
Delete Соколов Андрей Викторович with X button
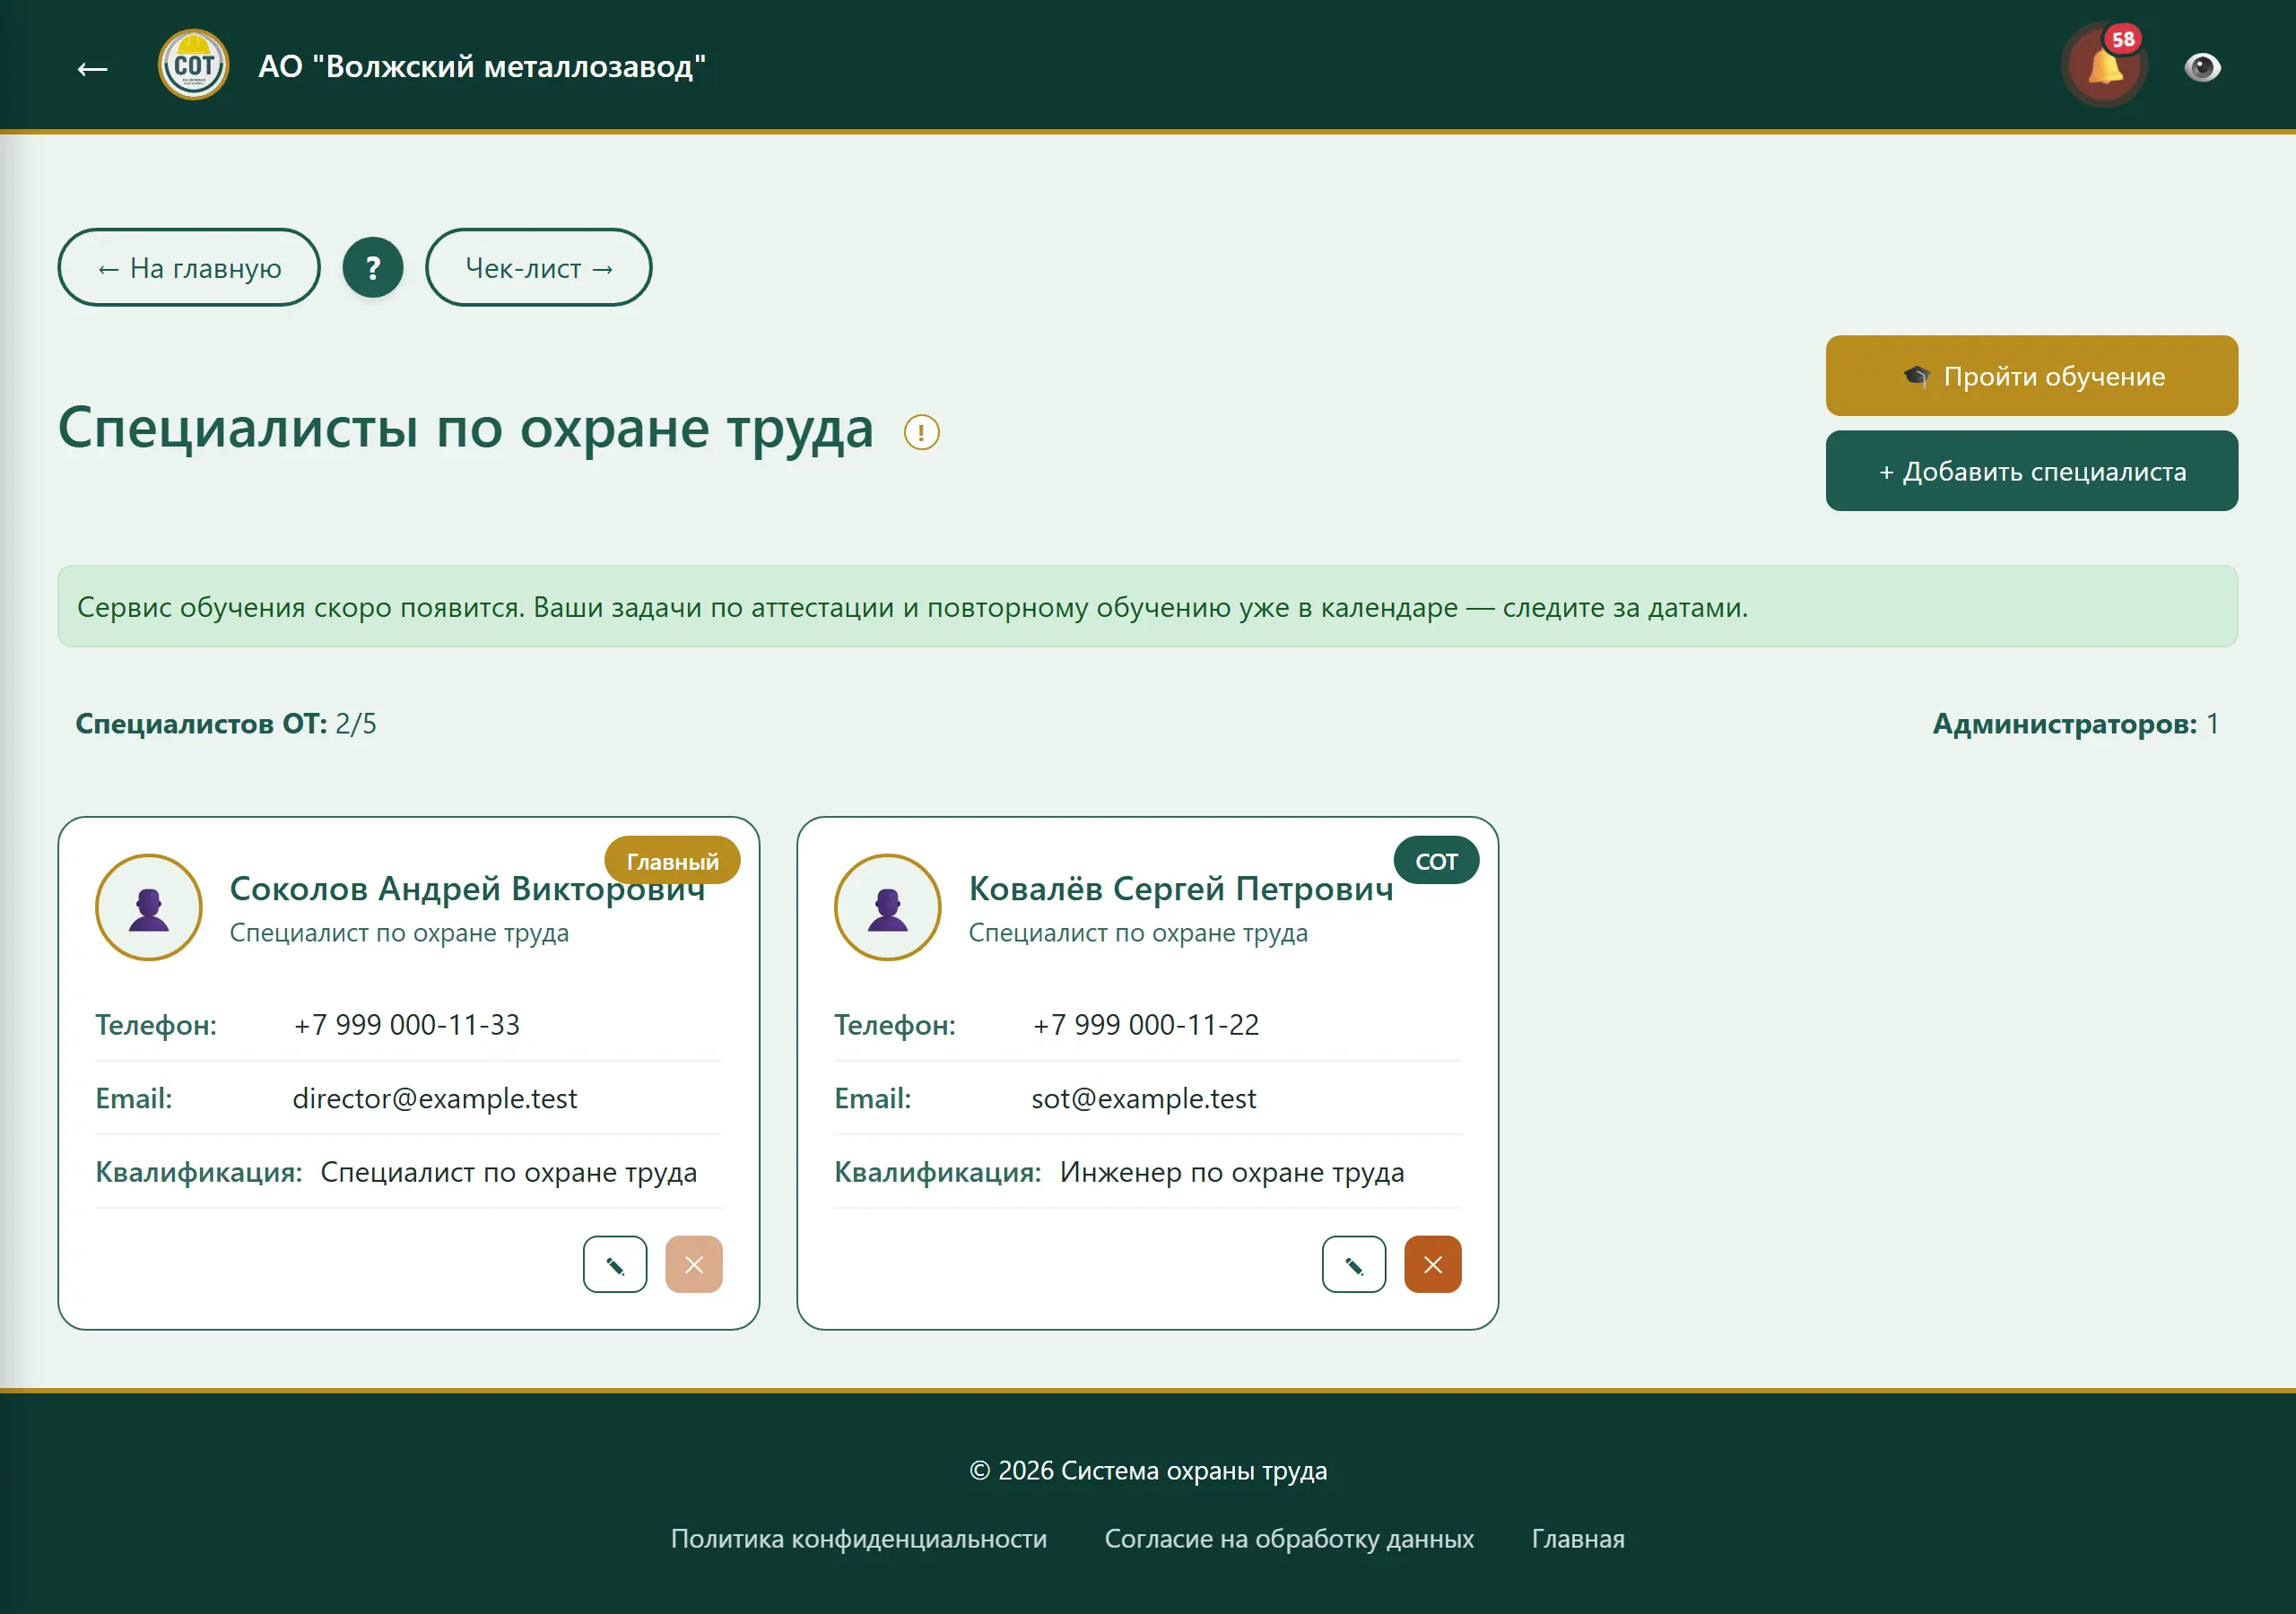(x=694, y=1264)
